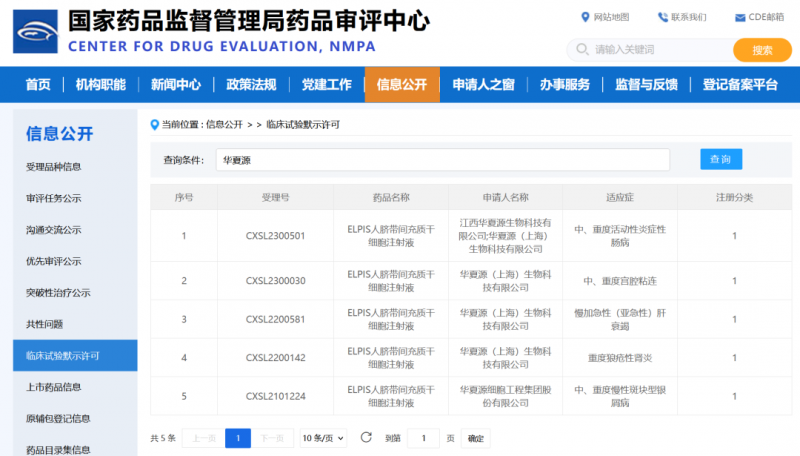Screen dimensions: 800x456
Task: Click breadcrumb 临床试验默示许可 link
Action: pos(303,124)
